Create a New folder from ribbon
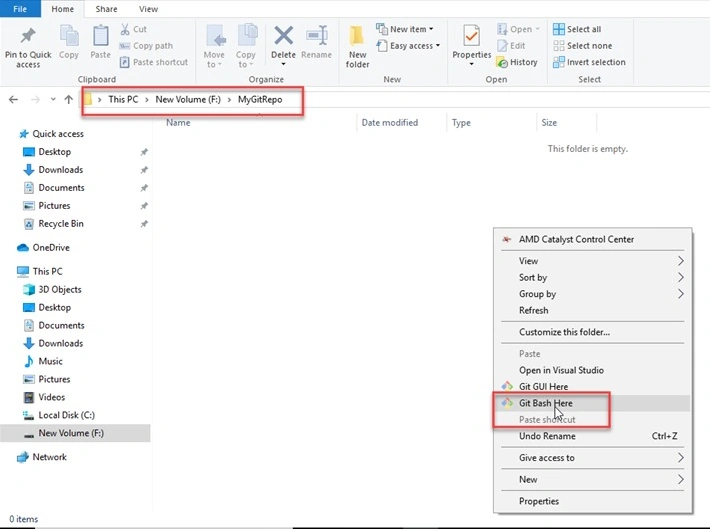Image resolution: width=710 pixels, height=529 pixels. [357, 47]
